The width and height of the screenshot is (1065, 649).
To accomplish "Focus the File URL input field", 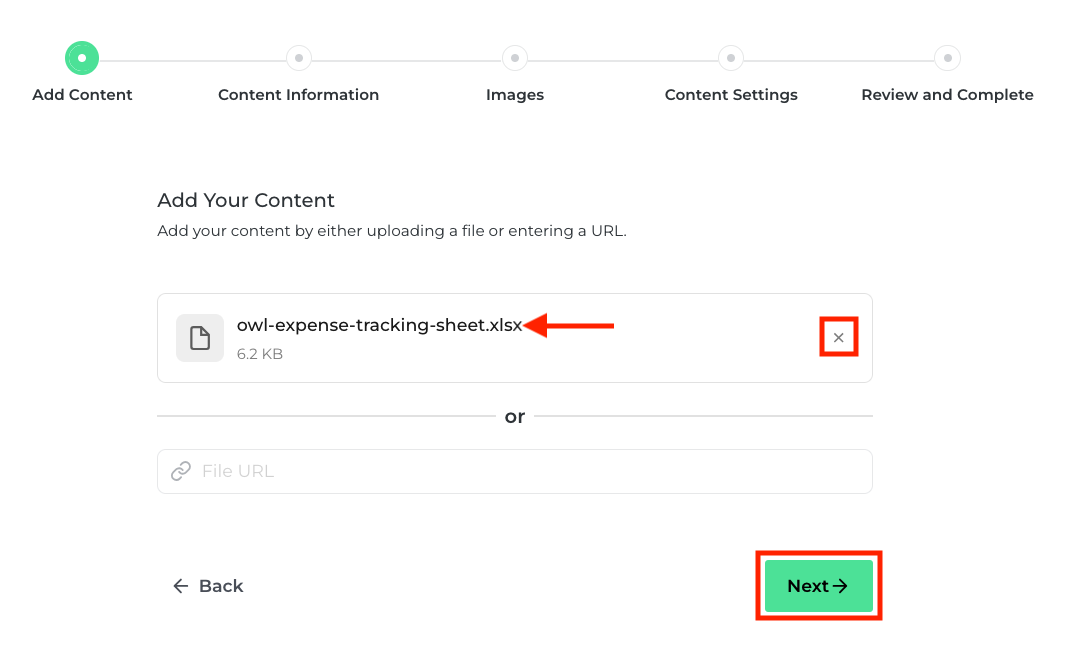I will [530, 471].
